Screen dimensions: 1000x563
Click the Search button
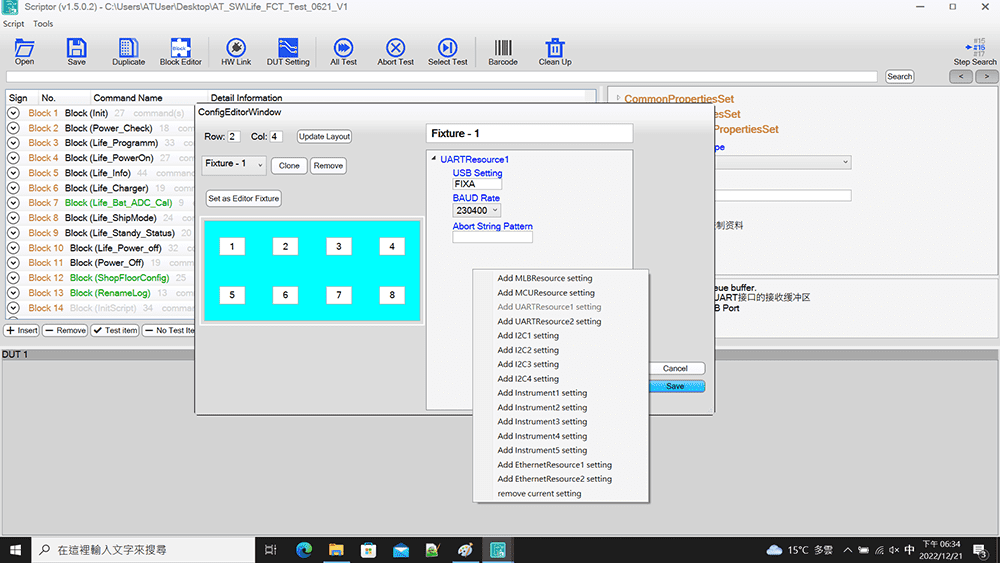click(899, 77)
